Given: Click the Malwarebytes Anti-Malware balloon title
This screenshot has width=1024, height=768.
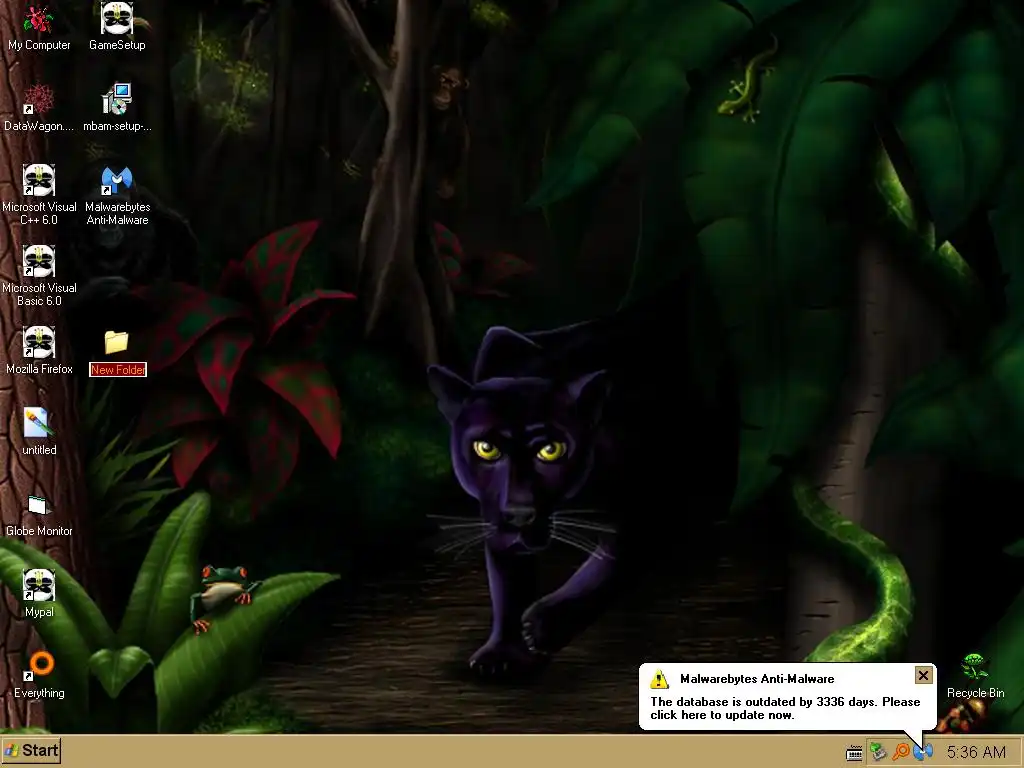Looking at the screenshot, I should click(757, 679).
